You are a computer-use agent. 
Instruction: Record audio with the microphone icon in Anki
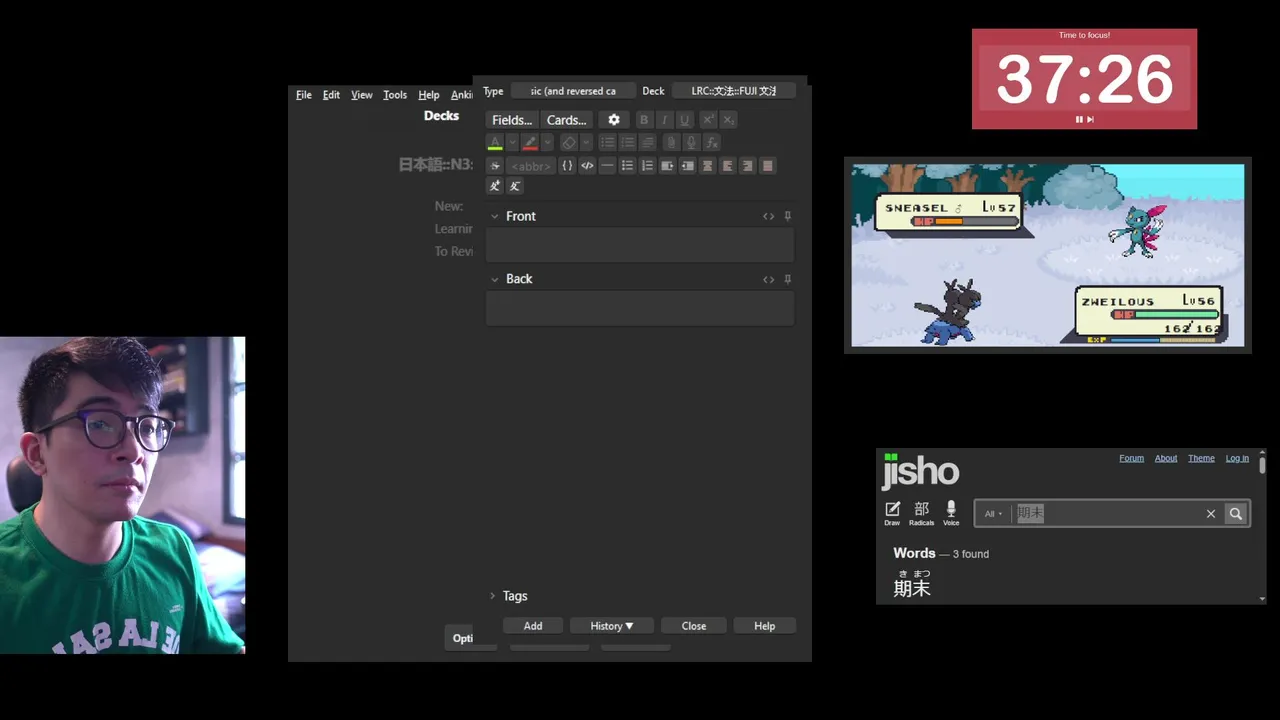(x=691, y=143)
